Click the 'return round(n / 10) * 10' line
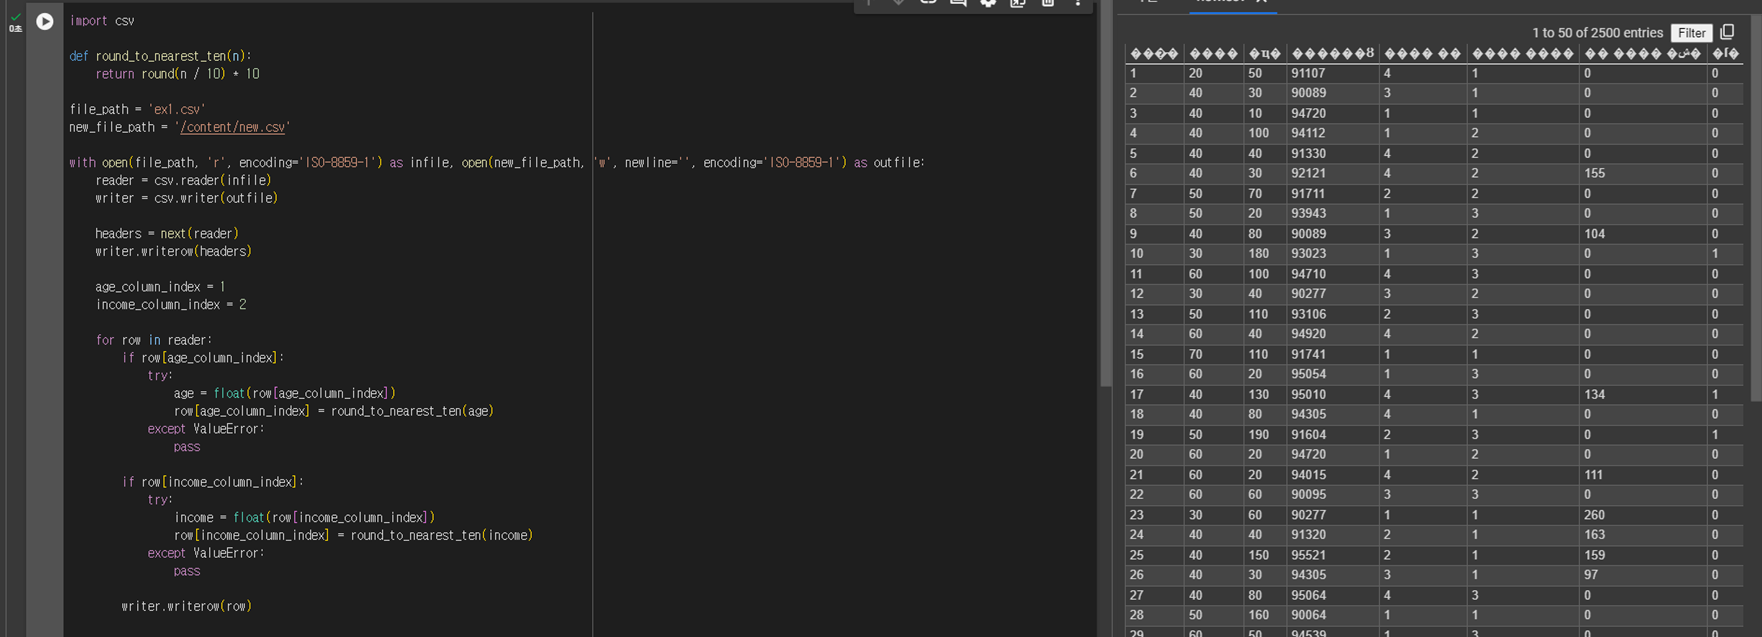 pos(177,74)
